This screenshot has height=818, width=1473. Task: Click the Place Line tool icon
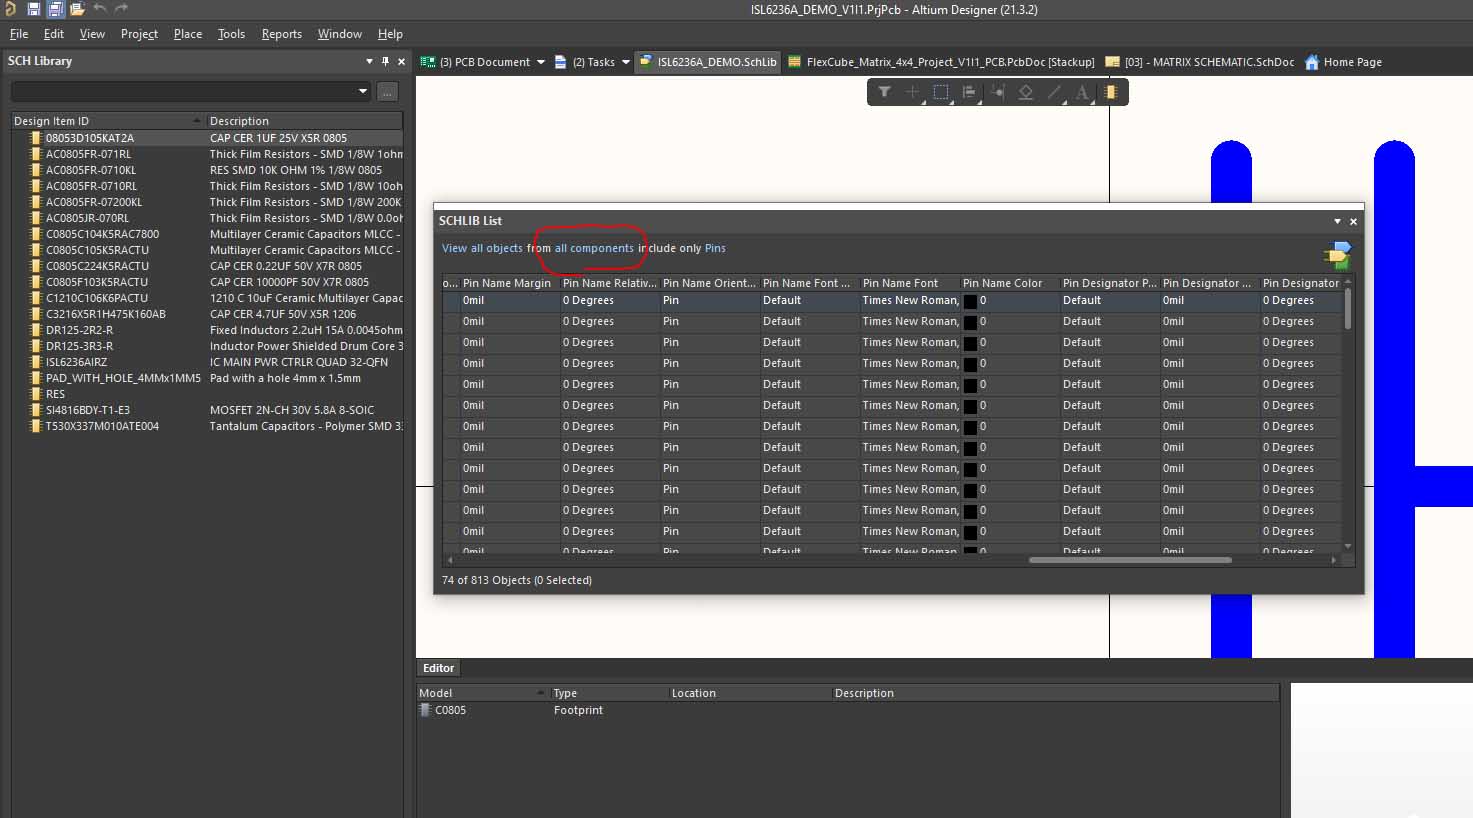pyautogui.click(x=1054, y=92)
